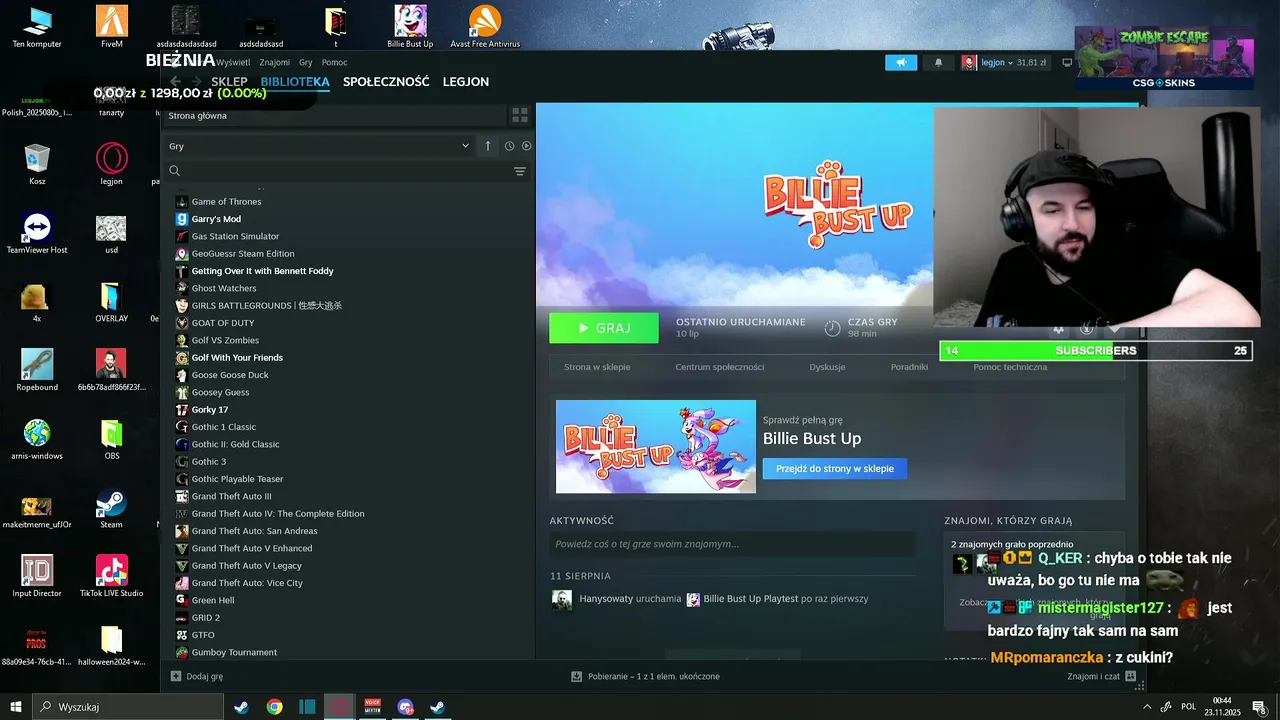The image size is (1280, 720).
Task: Open Ten komputer desktop icon
Action: [x=37, y=27]
